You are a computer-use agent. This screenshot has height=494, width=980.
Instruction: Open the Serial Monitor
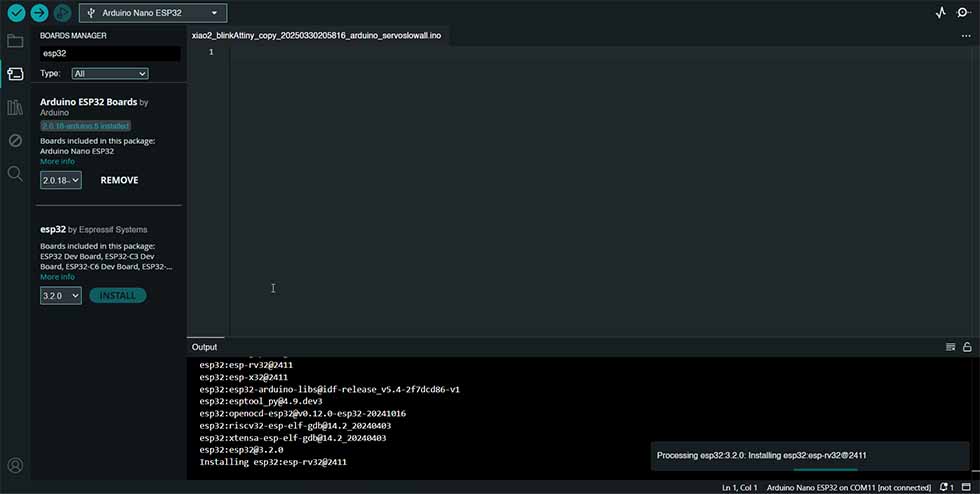click(x=964, y=13)
